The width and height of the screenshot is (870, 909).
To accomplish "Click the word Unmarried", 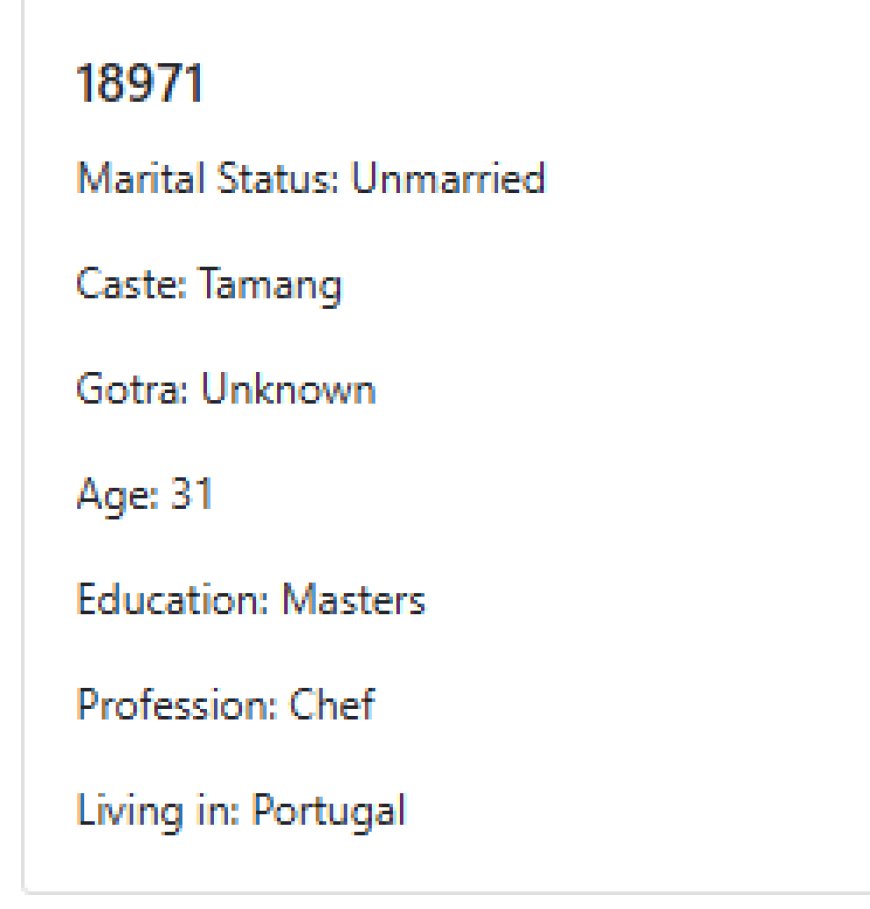I will (x=449, y=178).
